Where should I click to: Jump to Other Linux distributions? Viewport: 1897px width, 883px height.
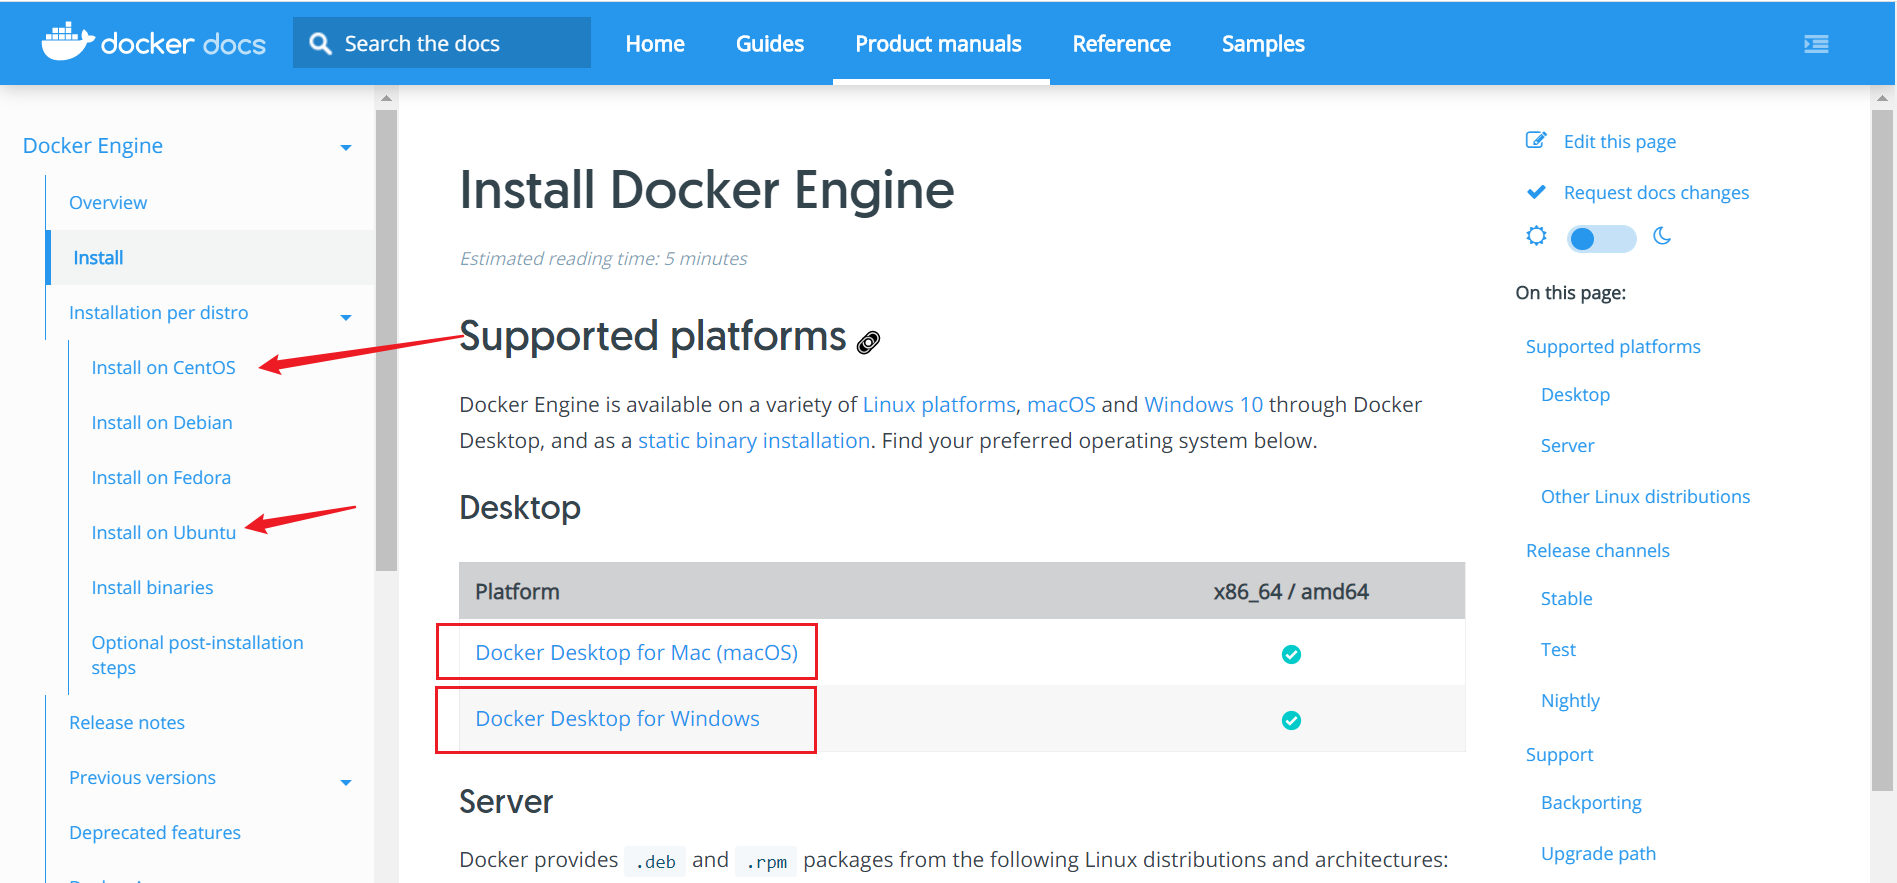[x=1645, y=497]
